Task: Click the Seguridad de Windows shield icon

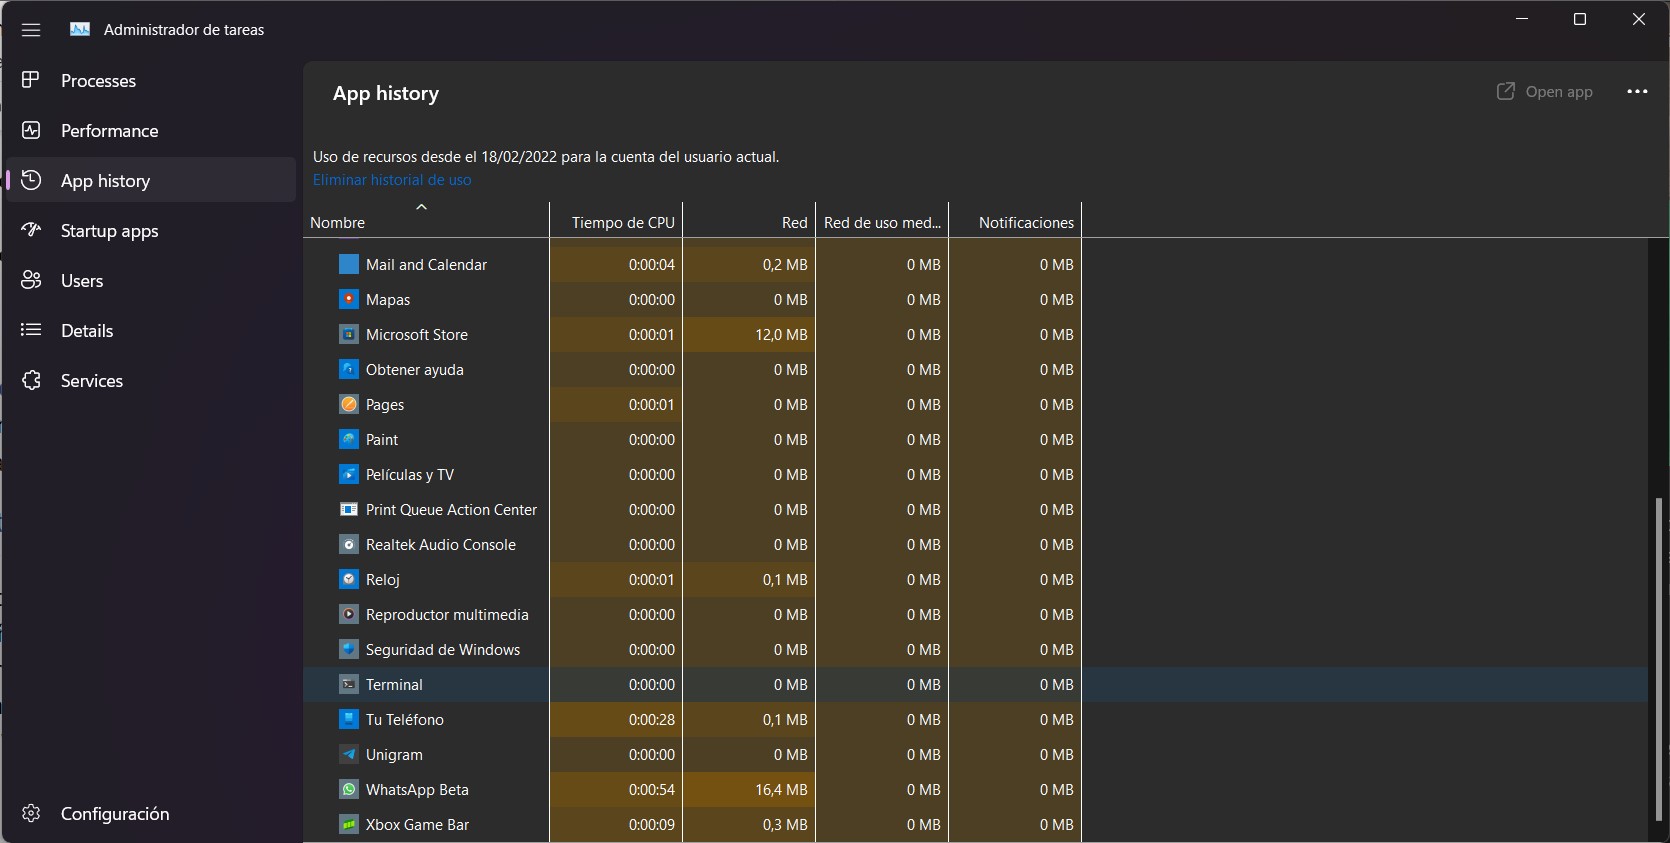Action: [349, 649]
